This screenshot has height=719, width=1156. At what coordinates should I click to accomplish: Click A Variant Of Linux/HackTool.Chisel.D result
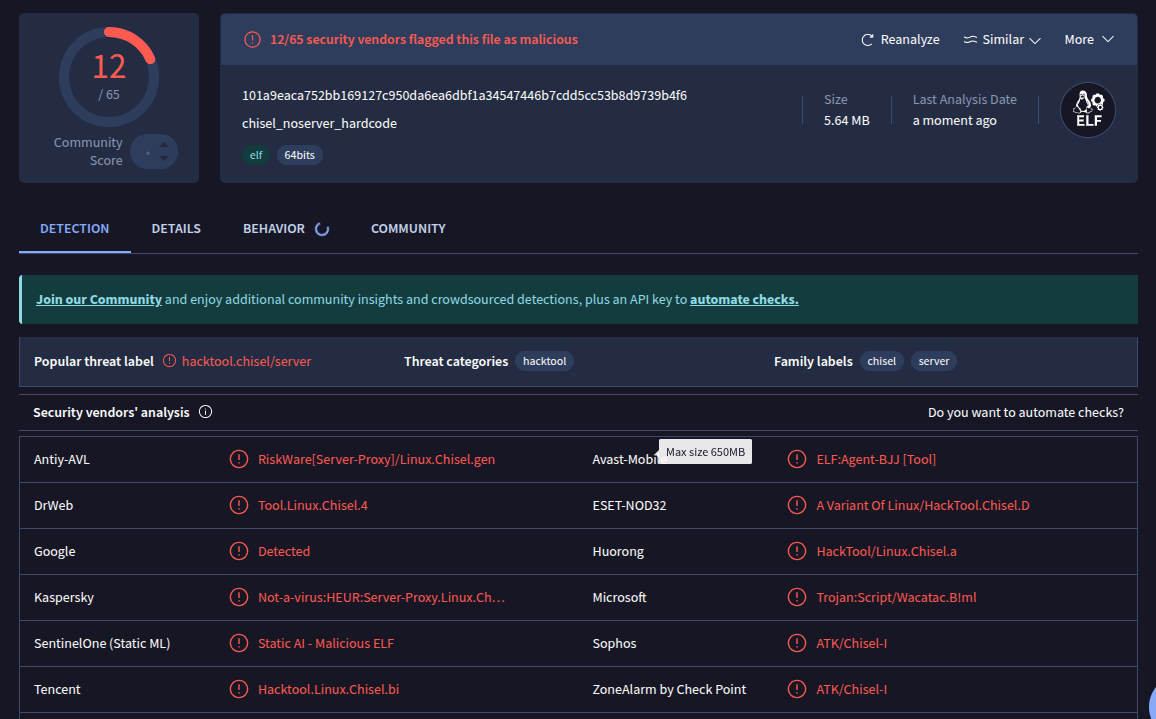[x=922, y=505]
